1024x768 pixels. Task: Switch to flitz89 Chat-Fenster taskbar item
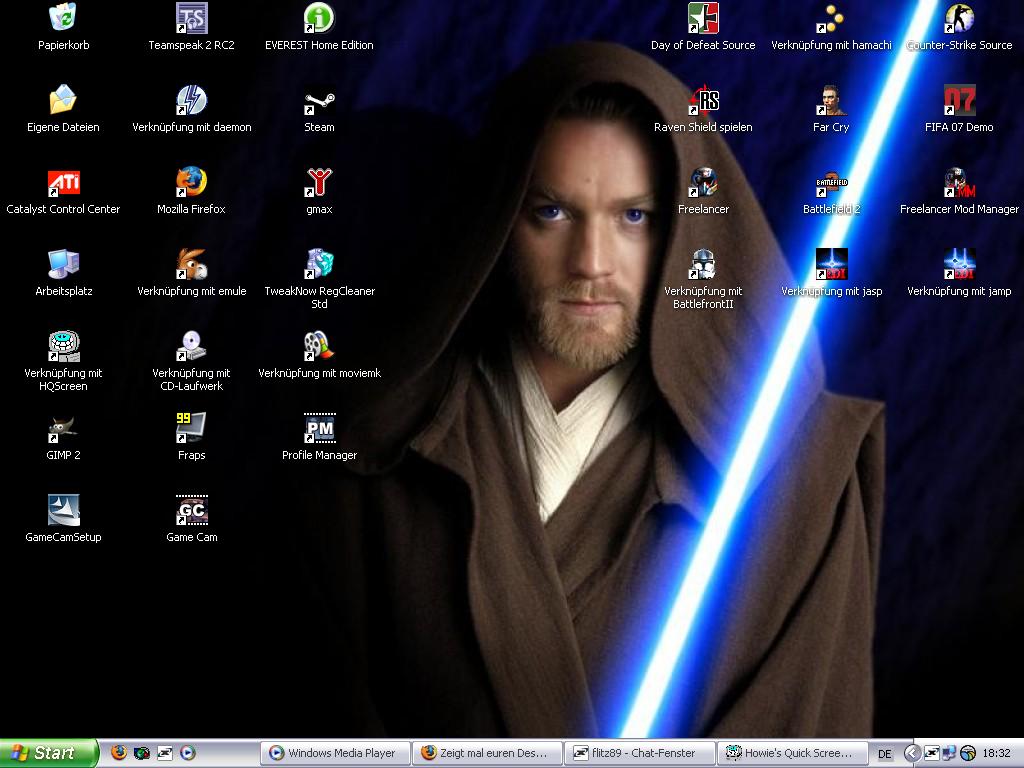(x=642, y=753)
